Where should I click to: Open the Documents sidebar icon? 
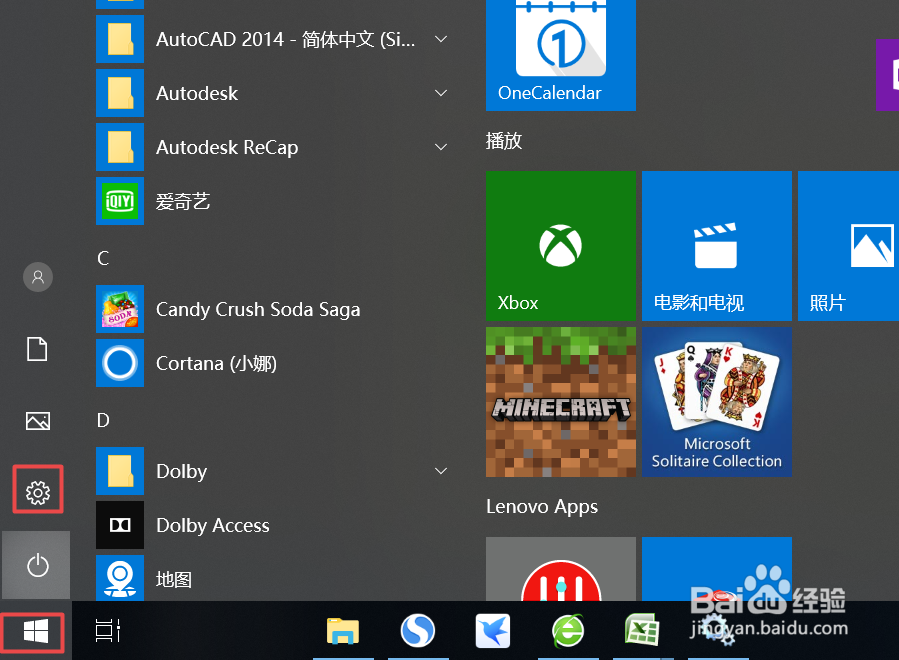[x=37, y=349]
